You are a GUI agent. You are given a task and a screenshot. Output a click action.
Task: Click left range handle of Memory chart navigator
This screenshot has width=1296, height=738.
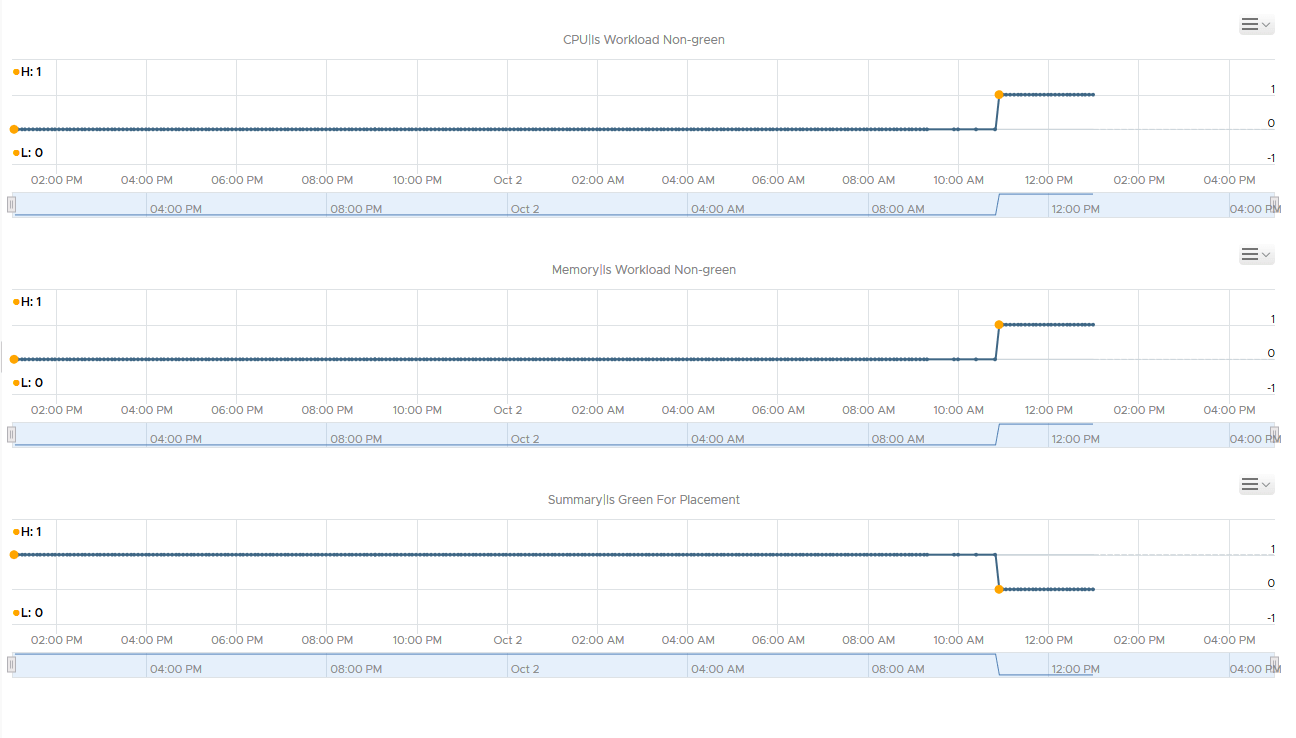pyautogui.click(x=11, y=434)
